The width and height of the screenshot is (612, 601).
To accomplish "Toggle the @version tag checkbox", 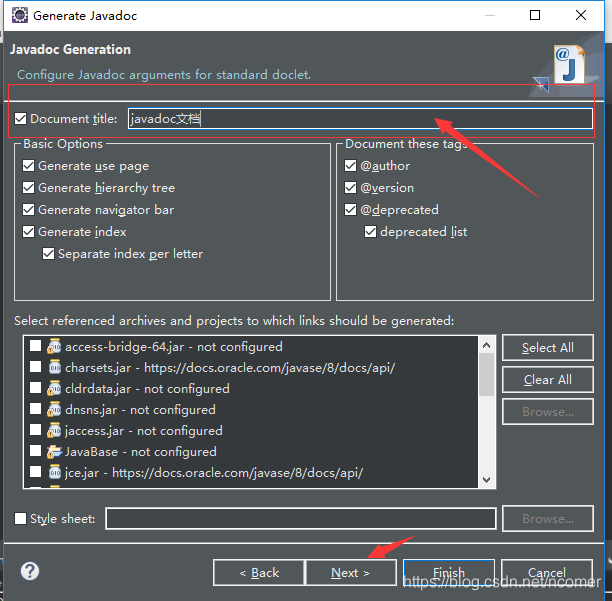I will coord(350,188).
